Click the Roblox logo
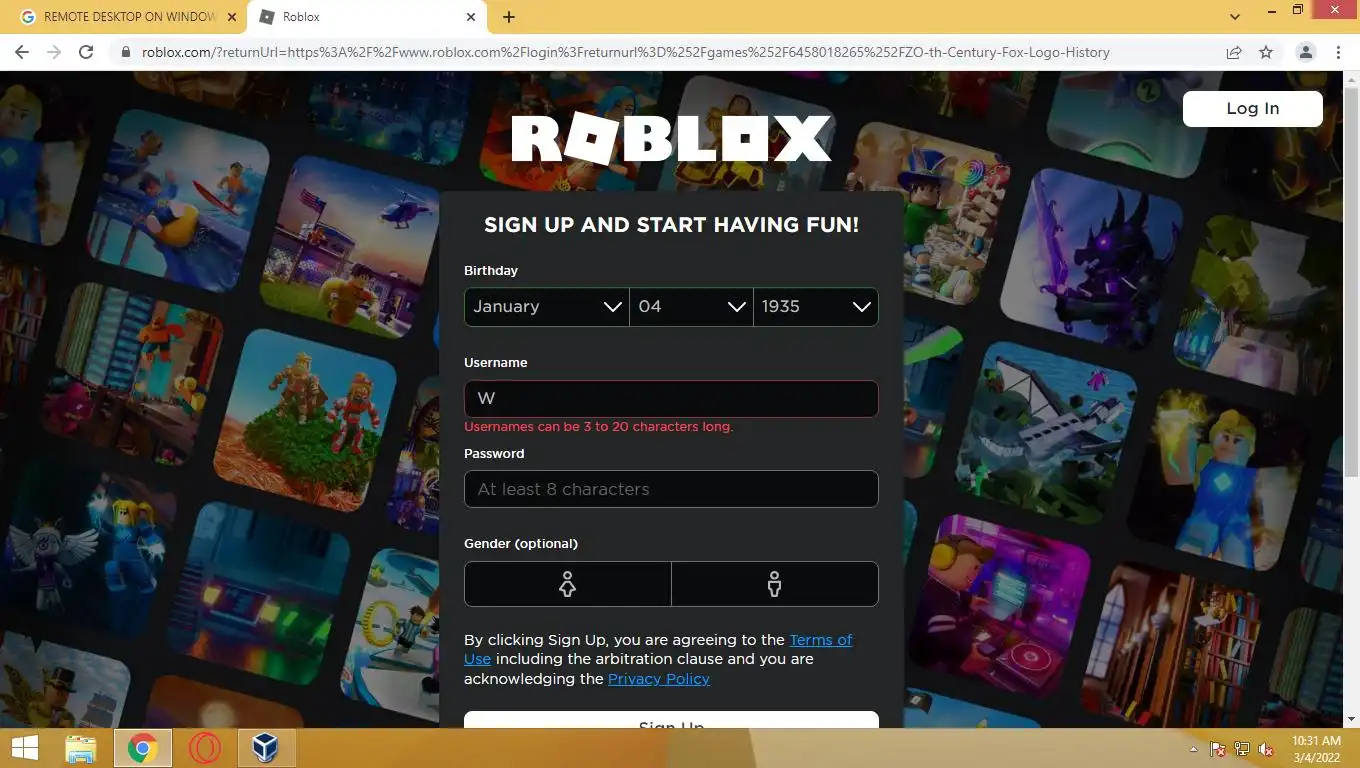Image resolution: width=1360 pixels, height=768 pixels. (x=671, y=139)
